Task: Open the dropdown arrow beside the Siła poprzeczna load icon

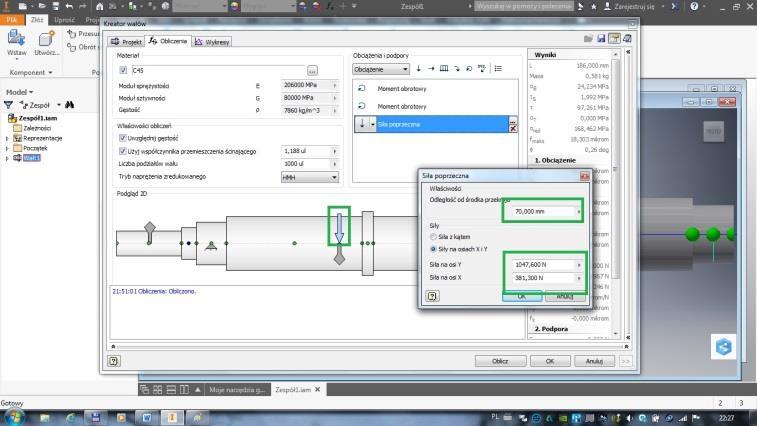Action: [x=372, y=124]
